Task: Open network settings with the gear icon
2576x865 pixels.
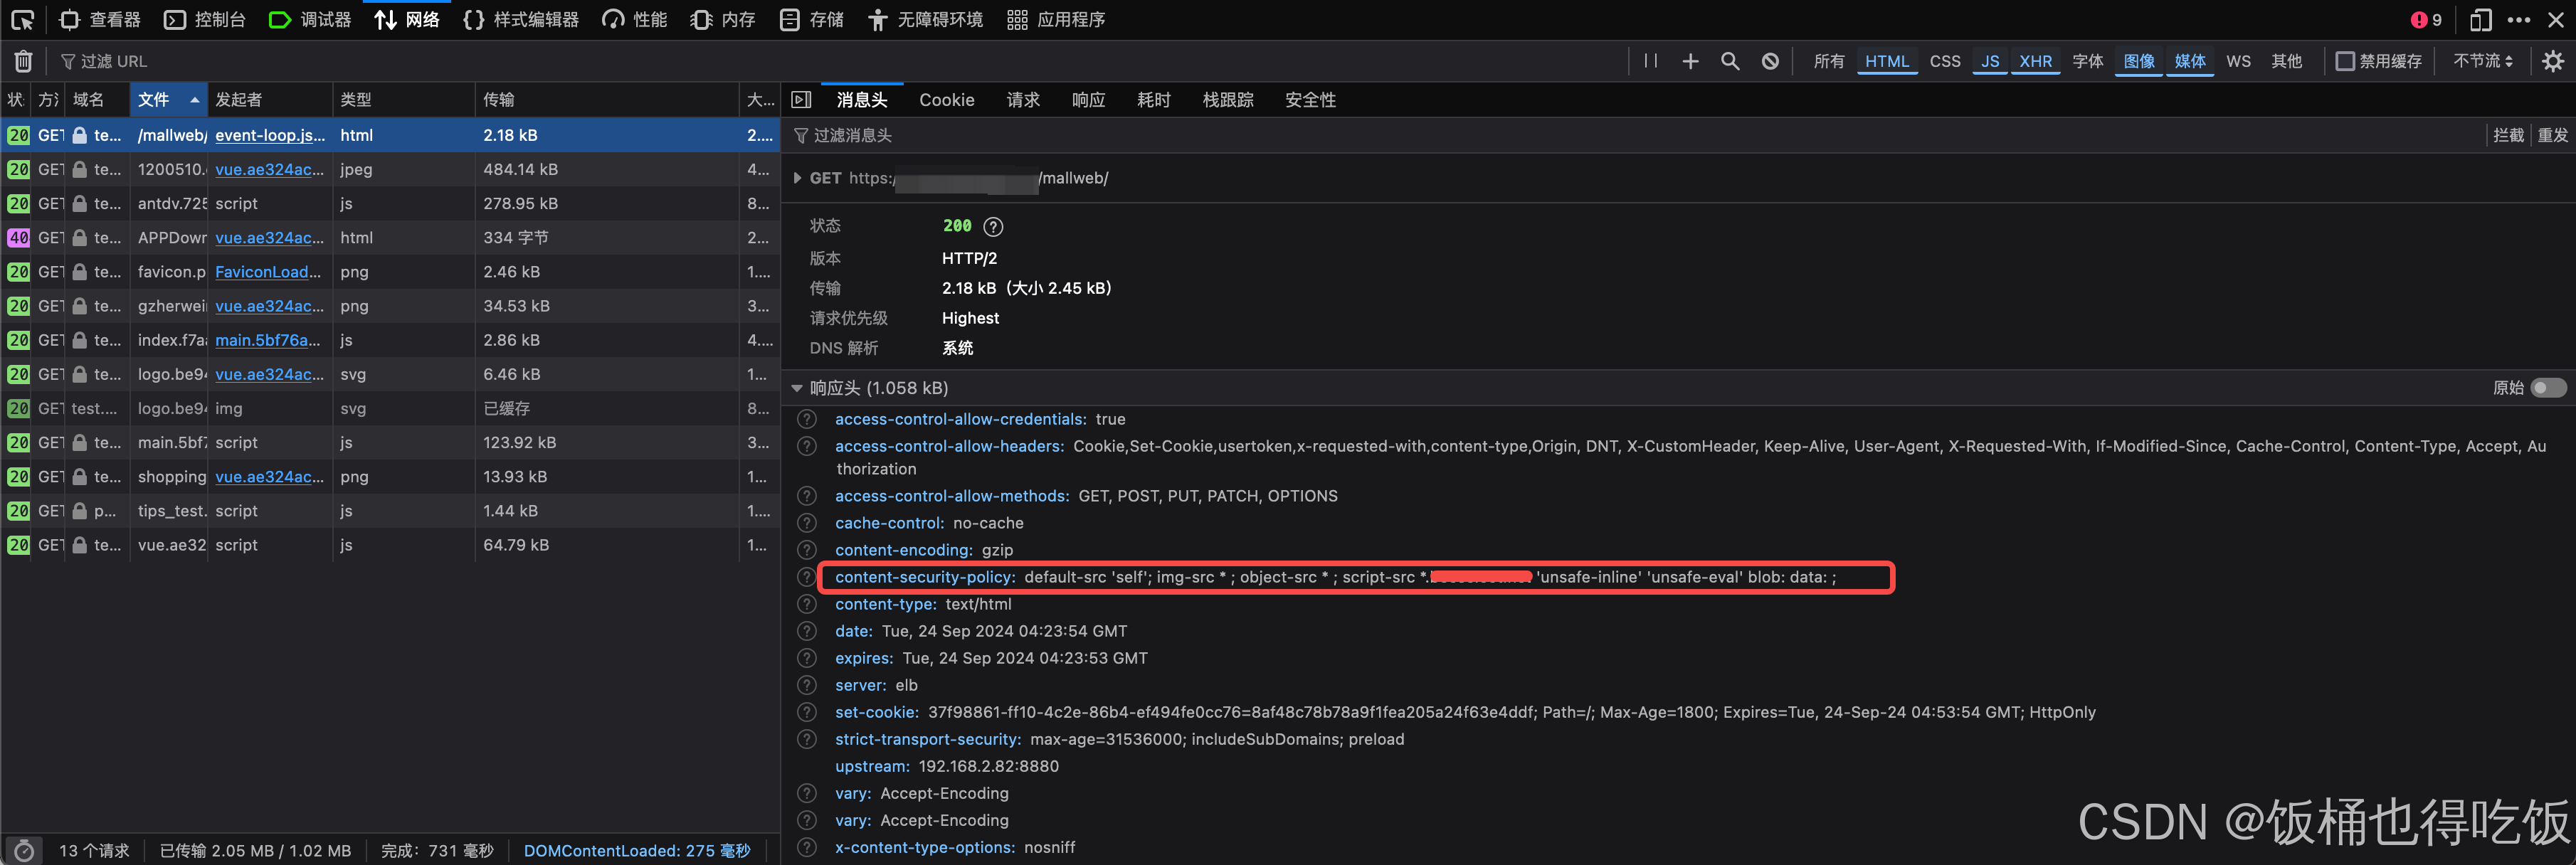Action: click(2552, 61)
